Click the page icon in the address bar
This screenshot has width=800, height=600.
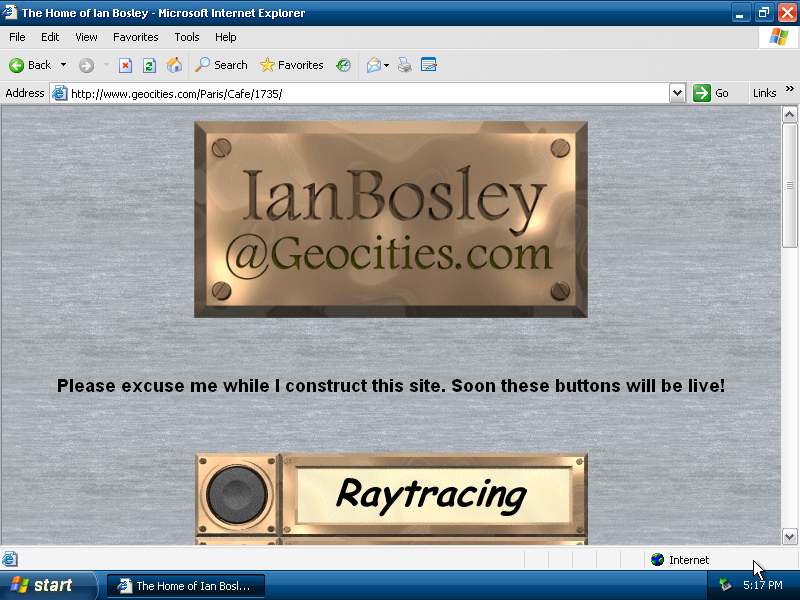click(60, 93)
